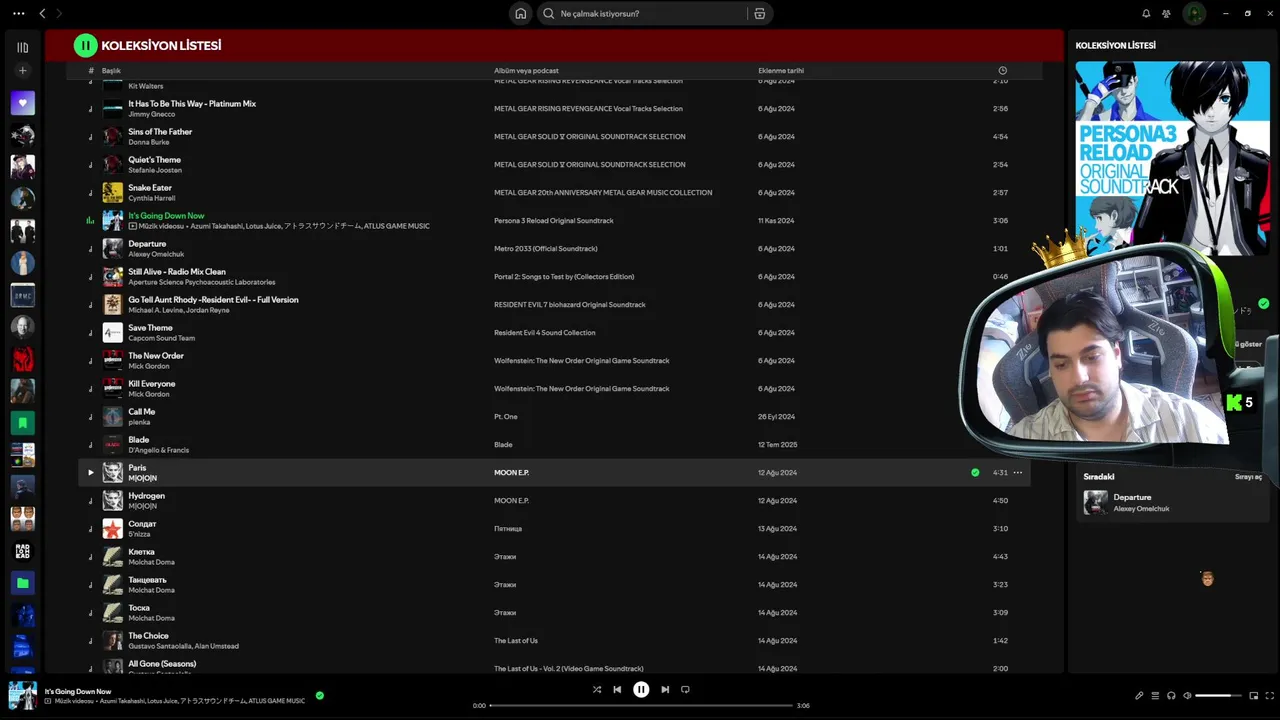Select the 'Hydrogen' track row
1280x720 pixels.
554,500
